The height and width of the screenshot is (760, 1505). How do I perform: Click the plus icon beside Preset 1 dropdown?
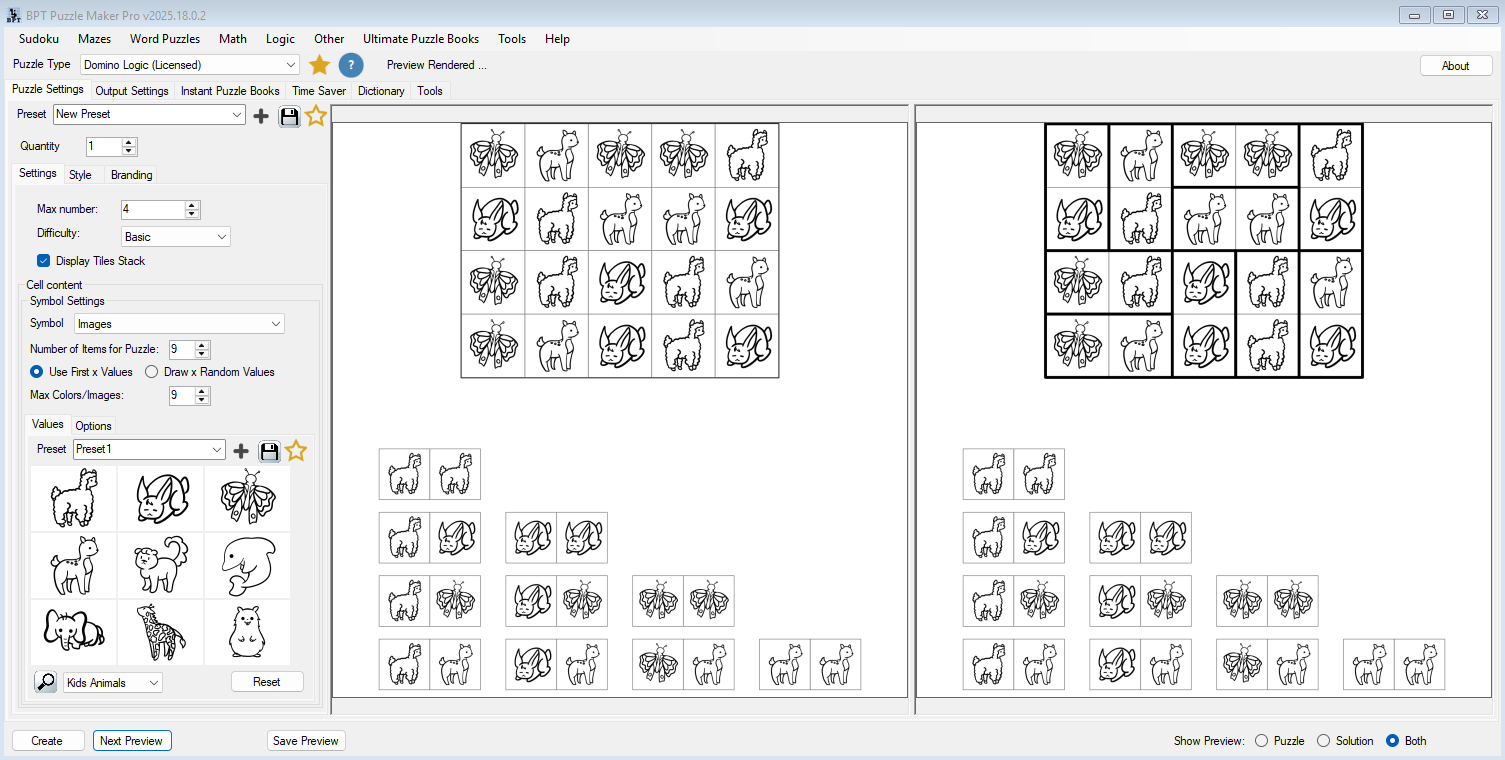(x=241, y=451)
